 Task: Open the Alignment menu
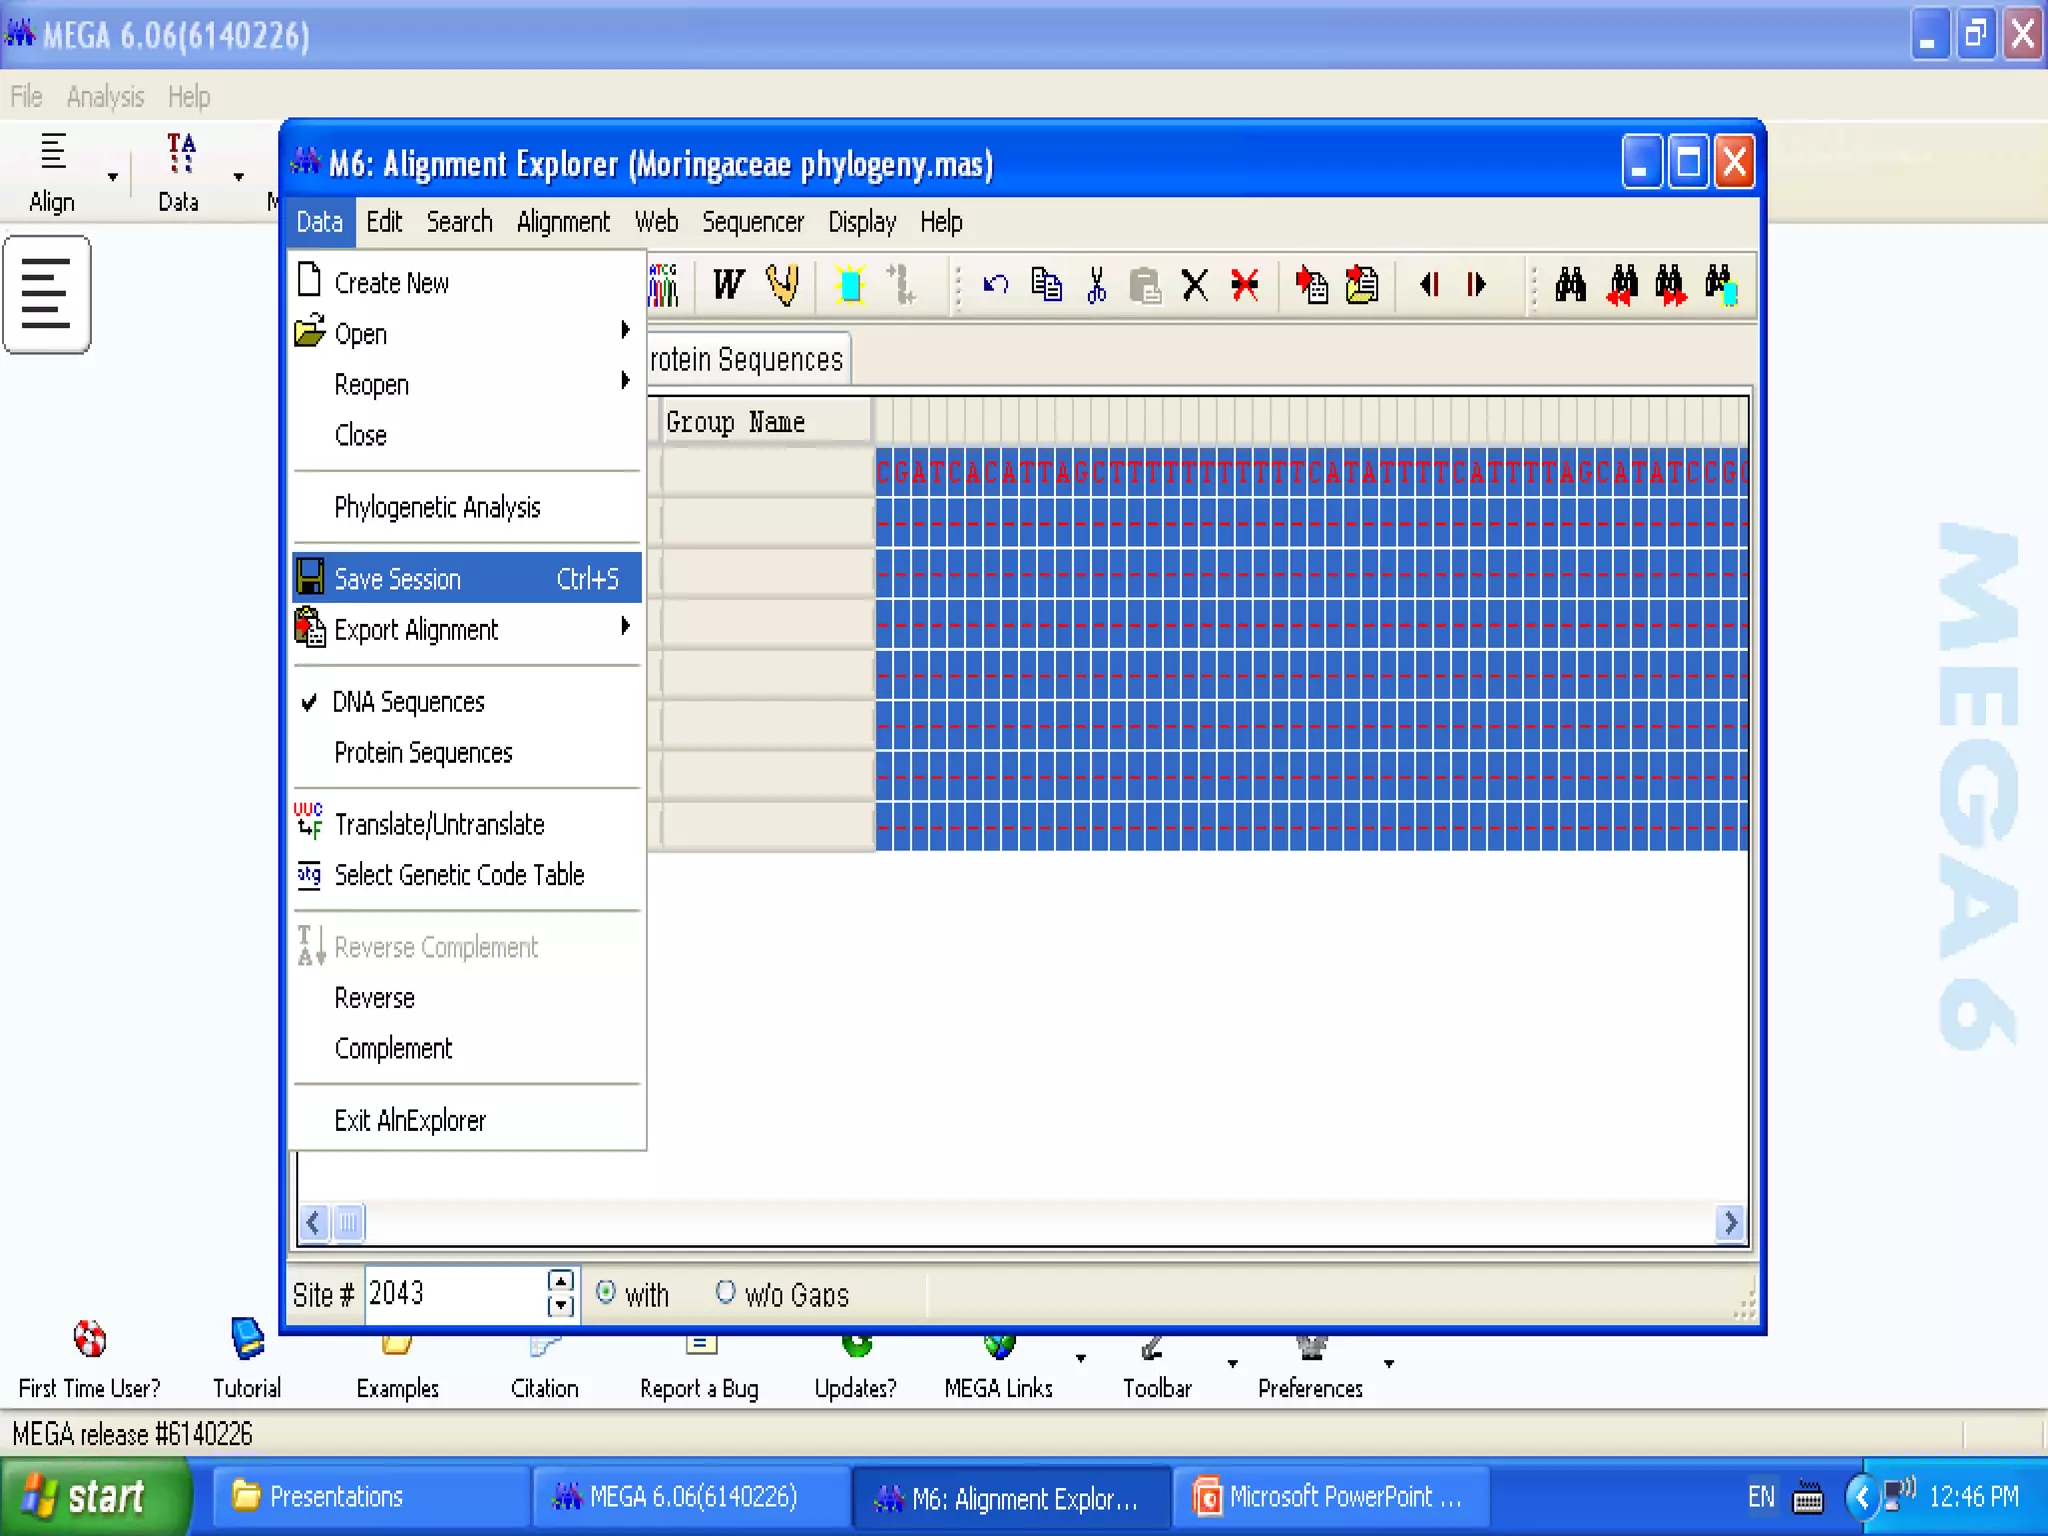[x=563, y=222]
